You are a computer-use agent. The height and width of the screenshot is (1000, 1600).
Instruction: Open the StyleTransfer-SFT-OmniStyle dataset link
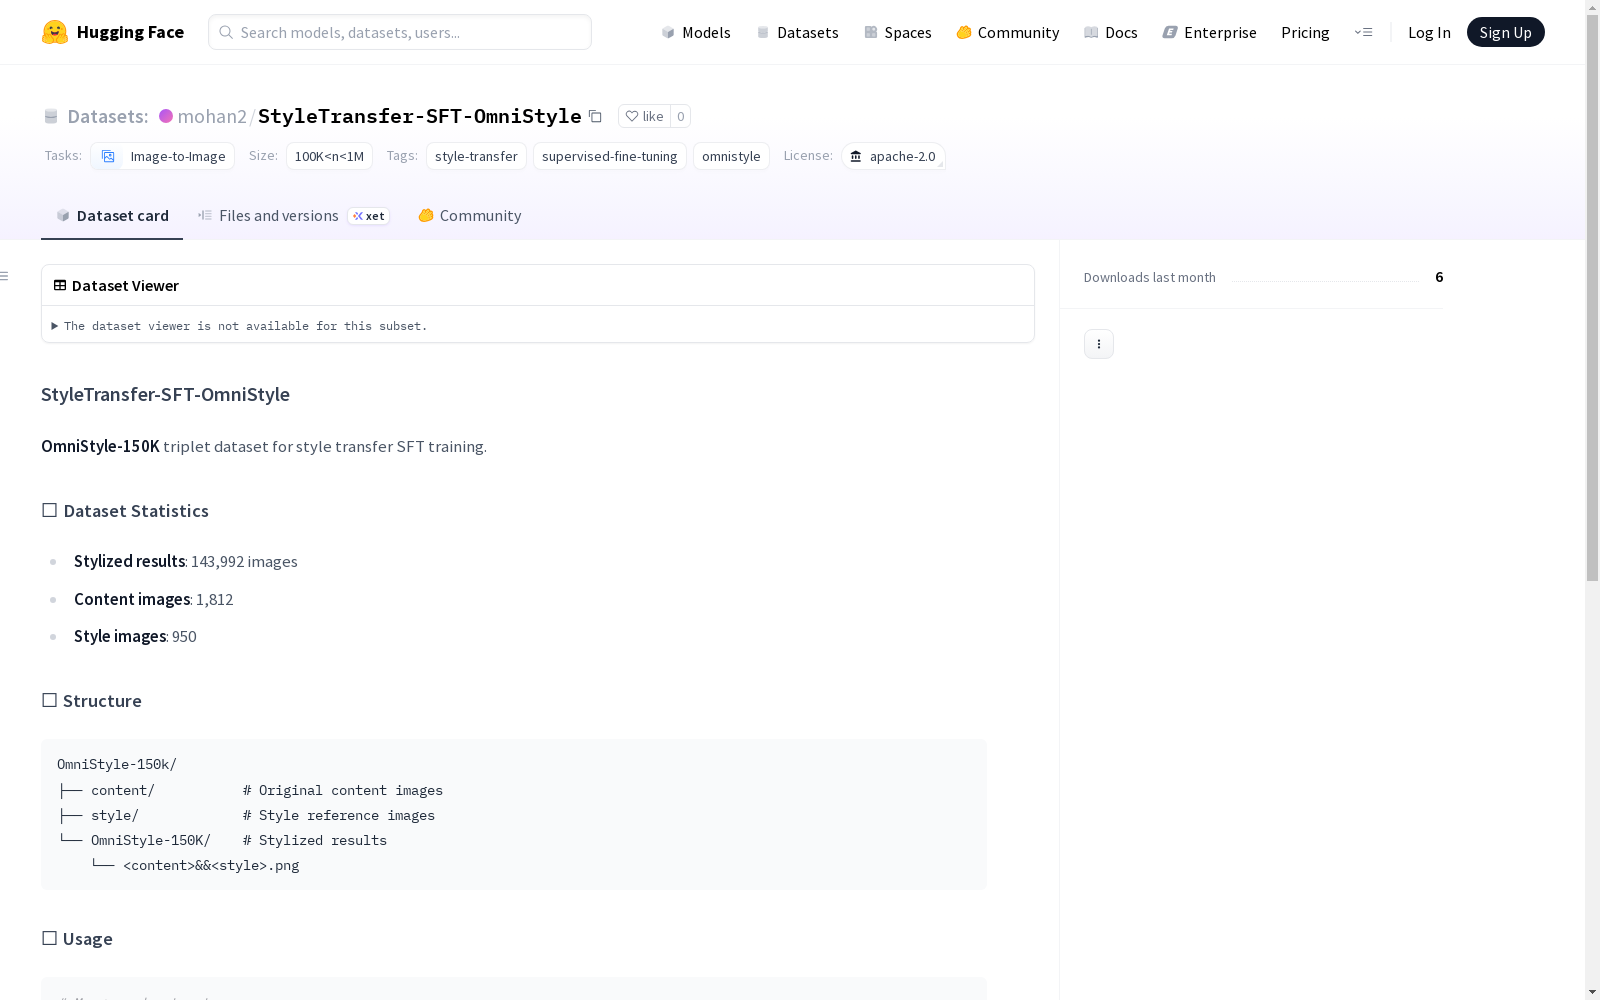coord(420,116)
